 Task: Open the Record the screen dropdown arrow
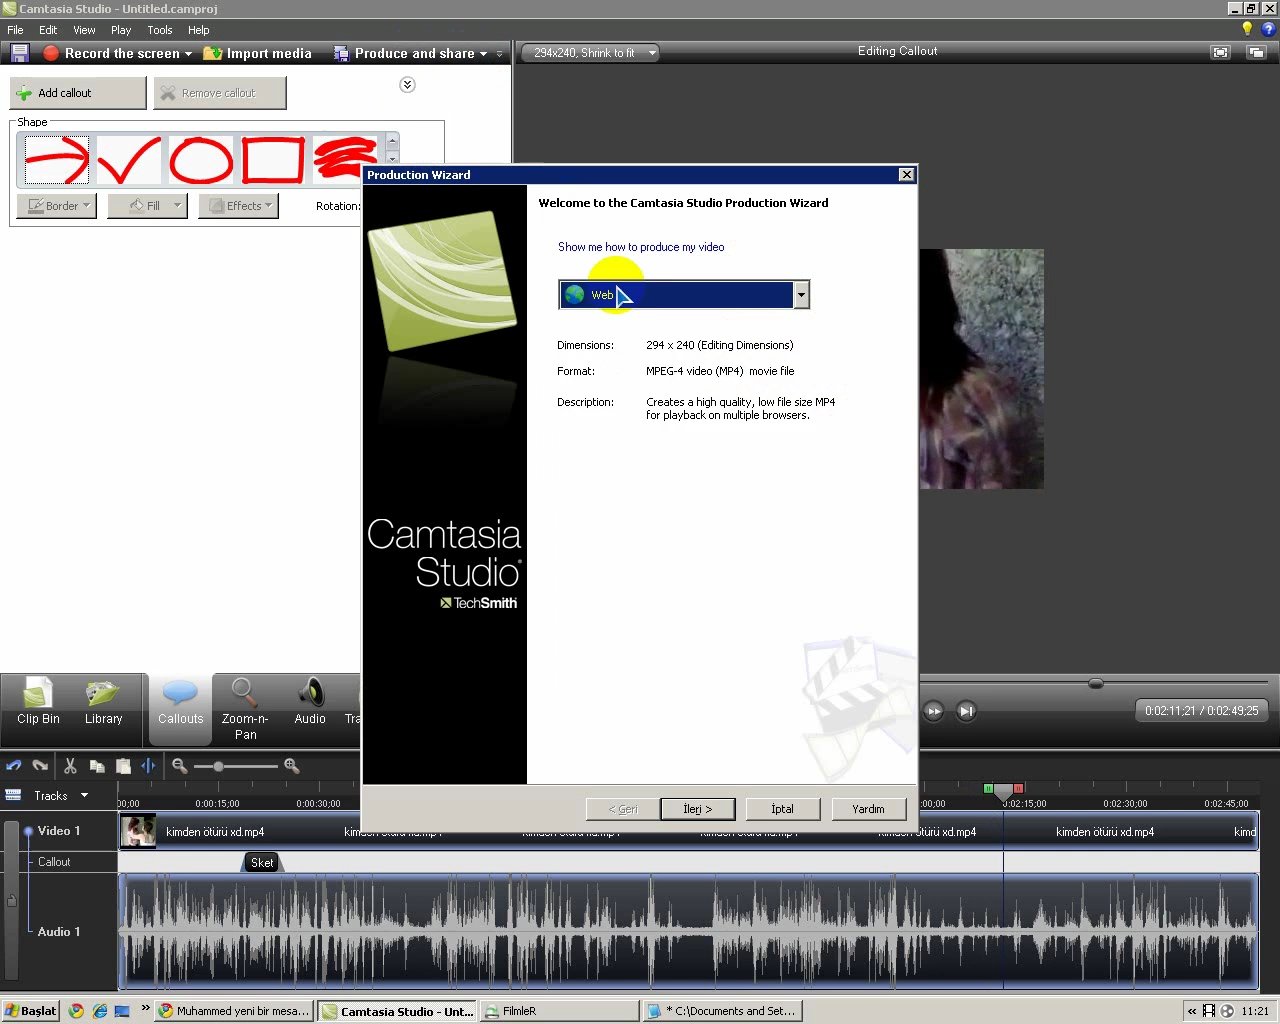[188, 54]
